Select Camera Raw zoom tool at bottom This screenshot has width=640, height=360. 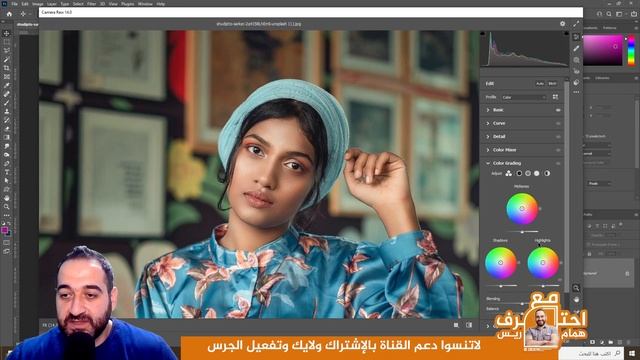coord(576,288)
